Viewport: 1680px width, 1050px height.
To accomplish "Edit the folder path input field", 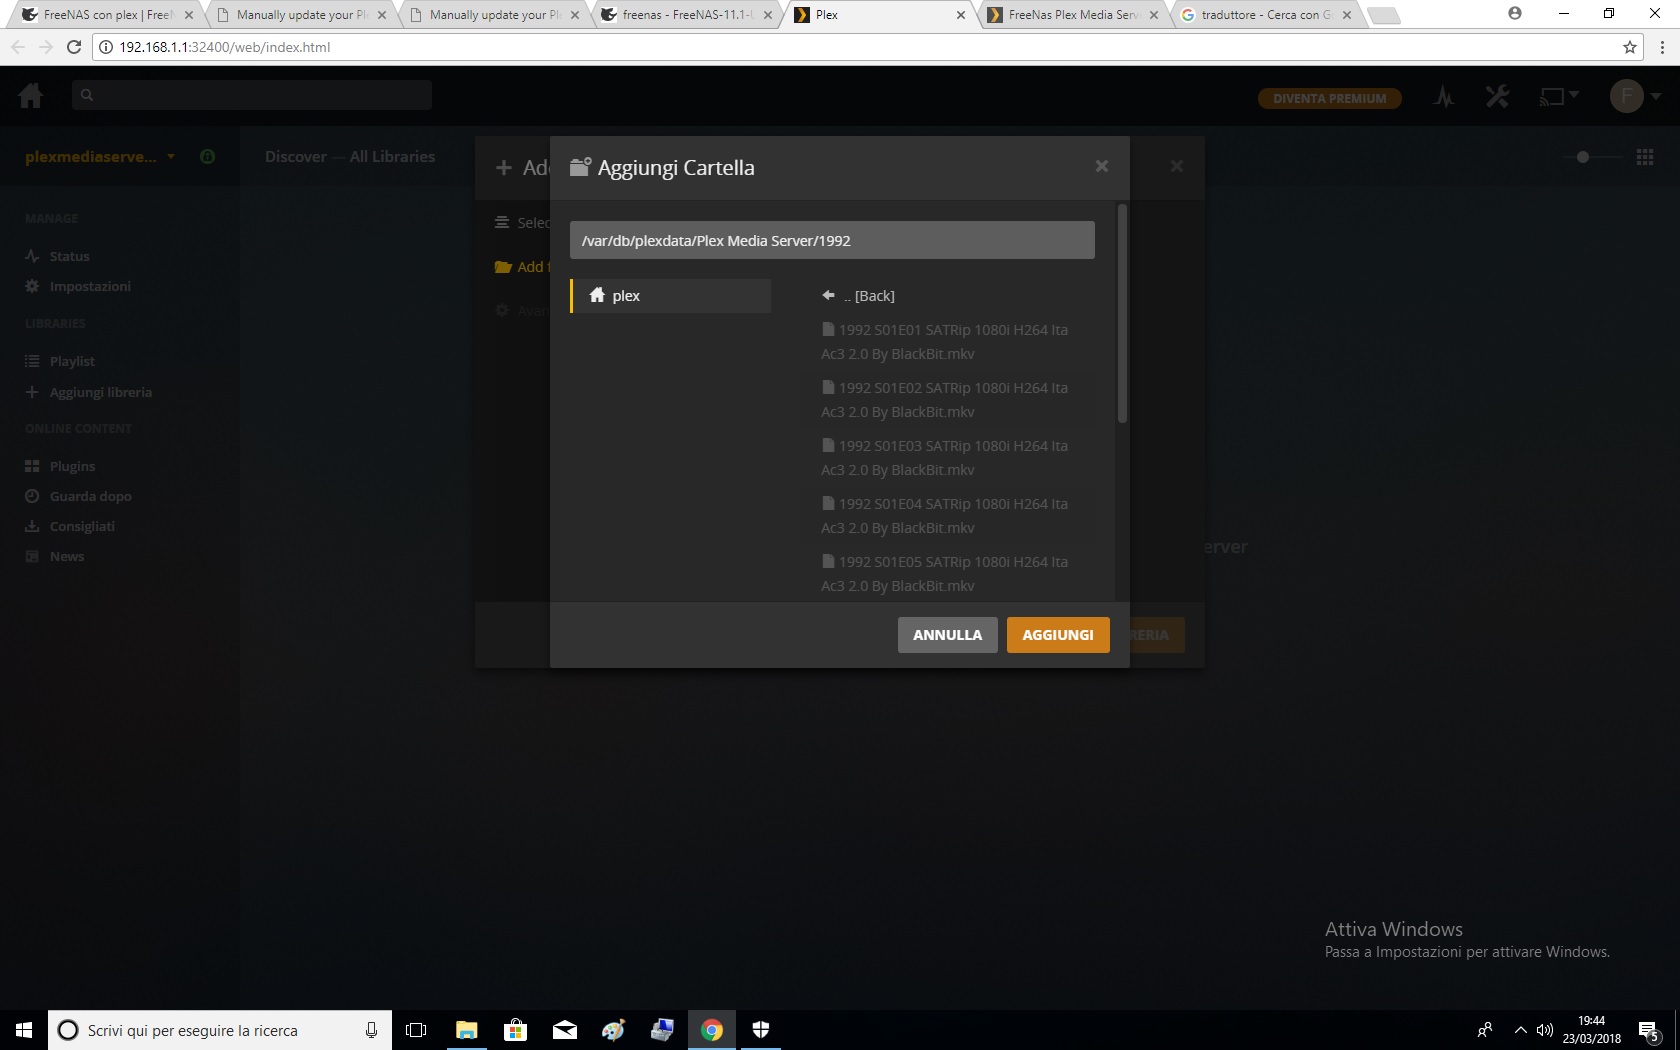I will (x=832, y=240).
